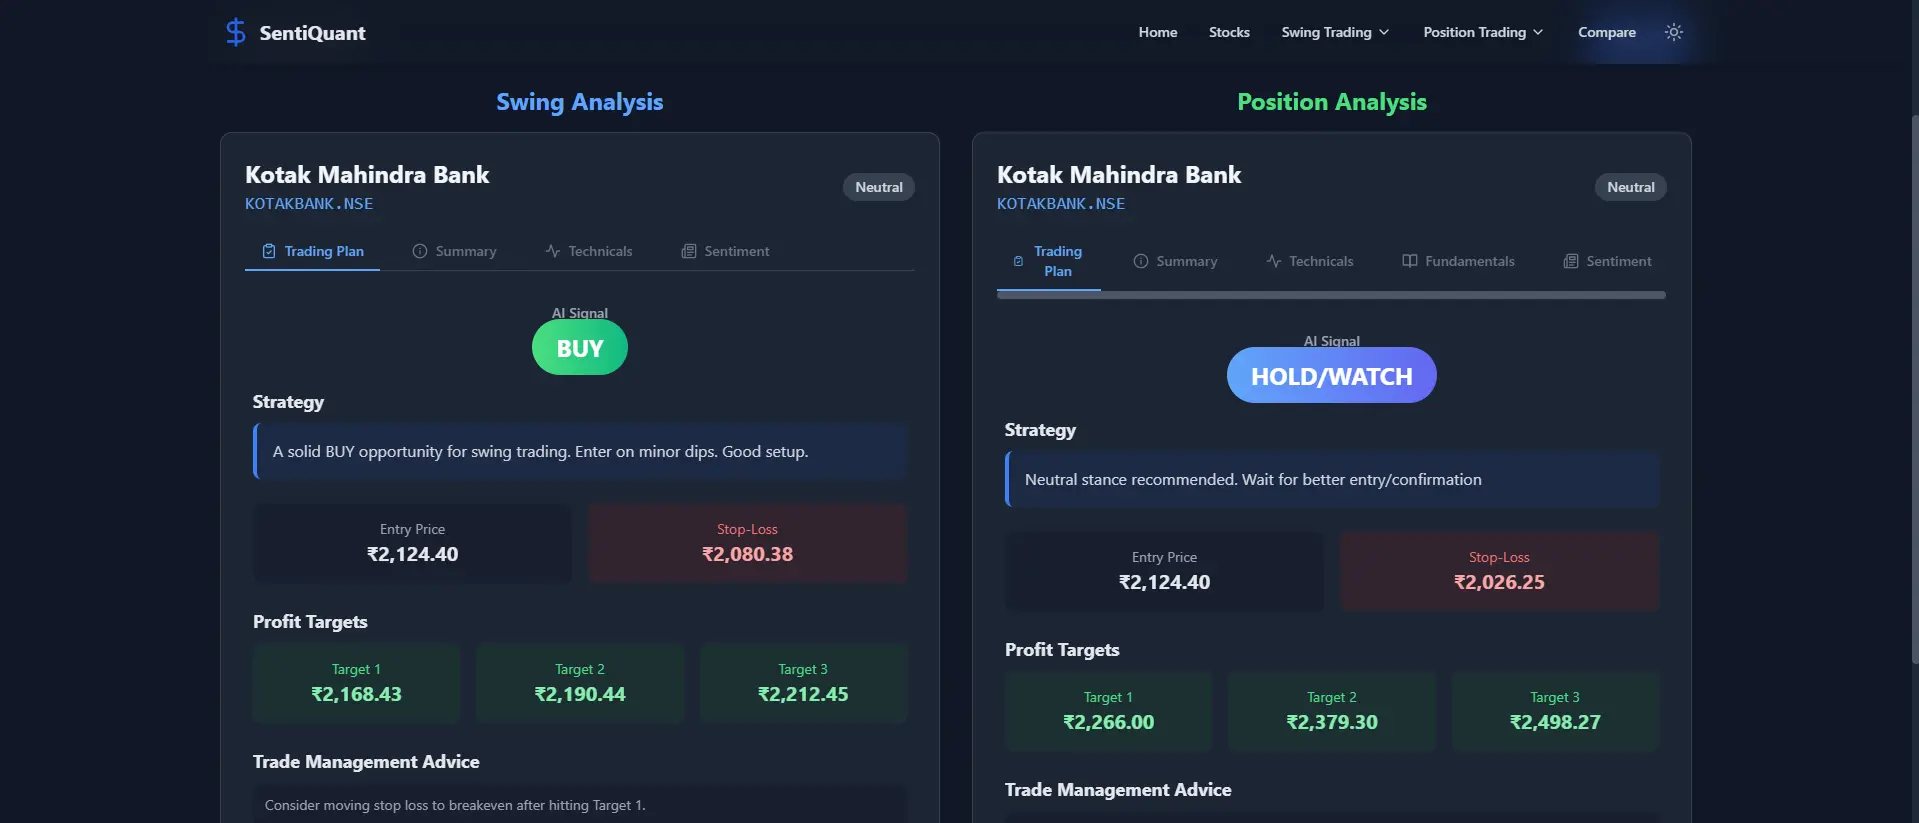Click KOTAKBANK.NSE ticker in Position Analysis
Viewport: 1919px width, 823px height.
point(1061,204)
